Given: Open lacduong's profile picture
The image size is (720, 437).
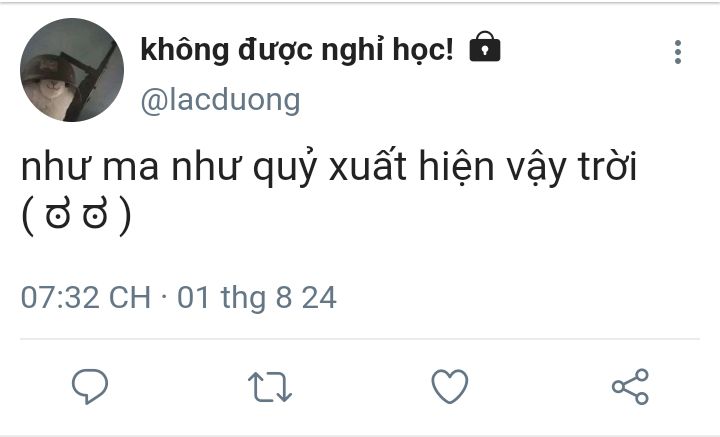Looking at the screenshot, I should point(72,70).
